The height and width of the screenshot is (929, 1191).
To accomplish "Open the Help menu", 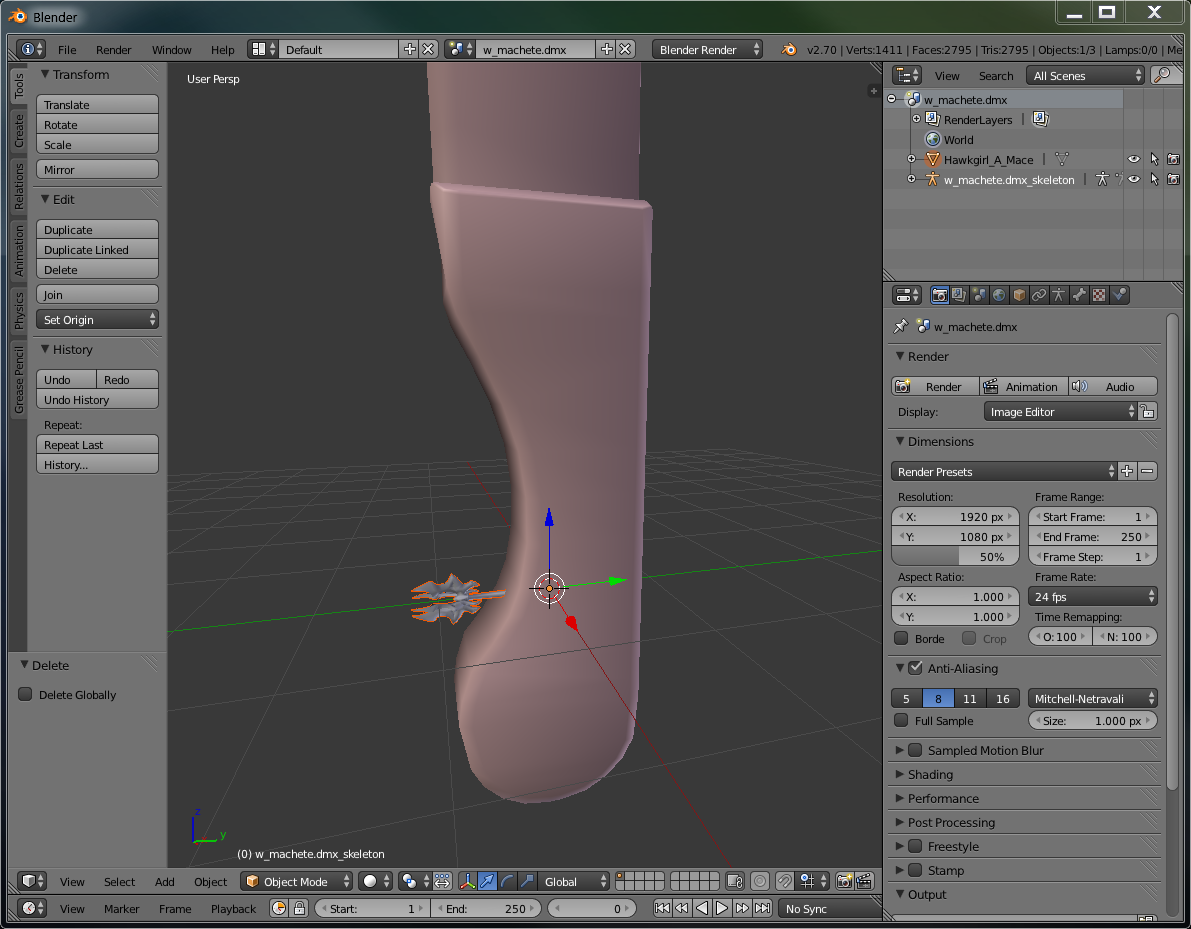I will pos(223,49).
